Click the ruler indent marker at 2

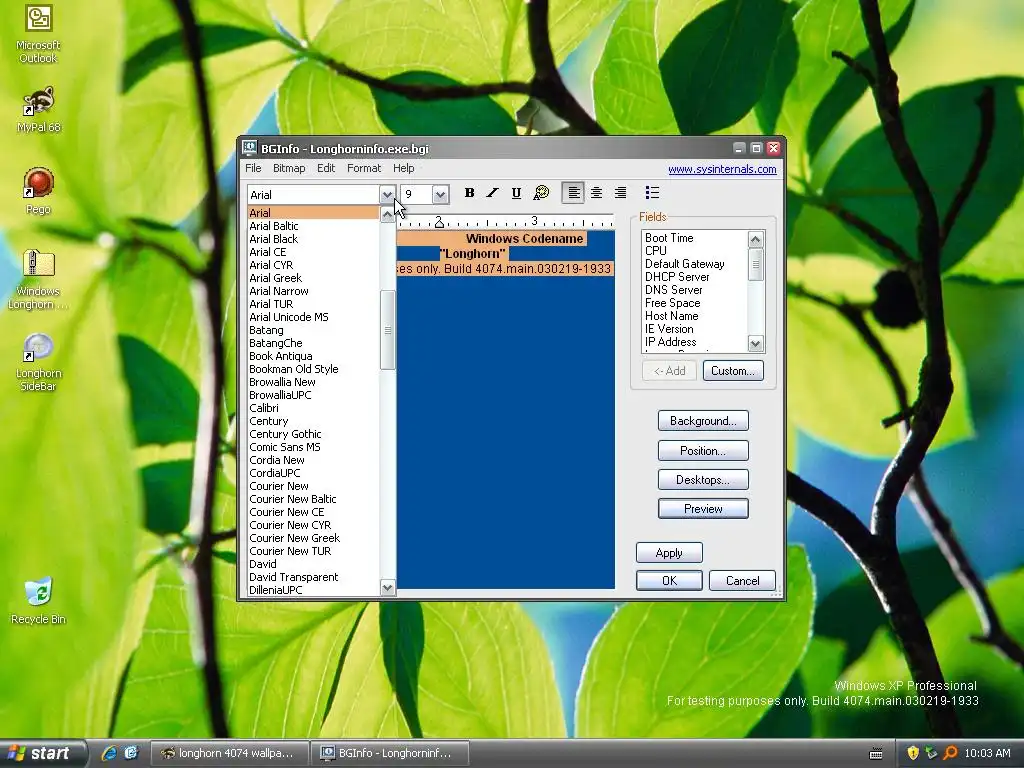click(x=439, y=223)
